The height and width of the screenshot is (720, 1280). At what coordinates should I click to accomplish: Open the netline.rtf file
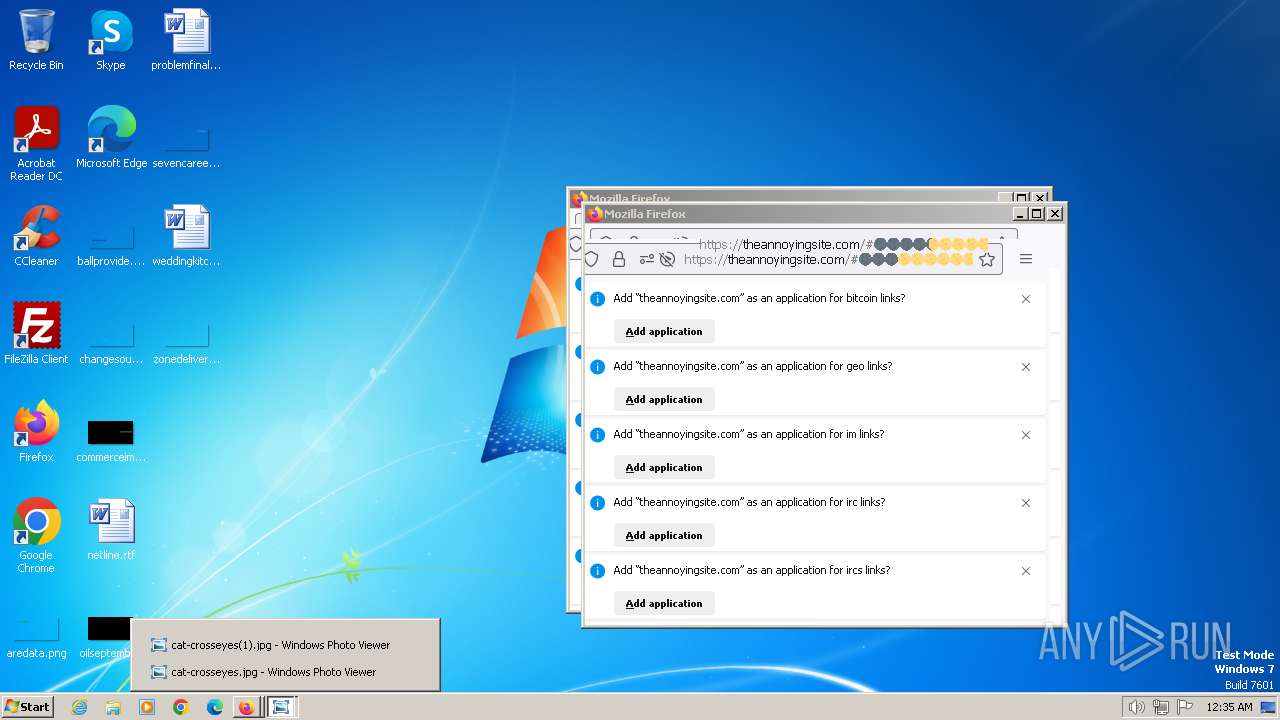(111, 529)
